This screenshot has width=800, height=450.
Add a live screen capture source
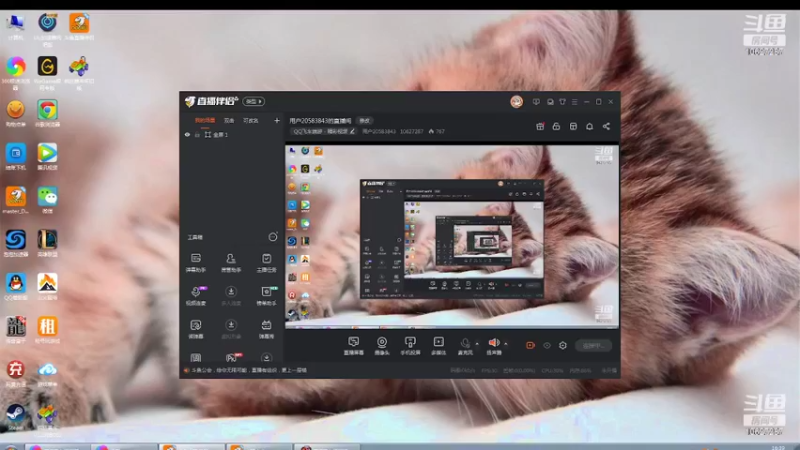(x=354, y=345)
